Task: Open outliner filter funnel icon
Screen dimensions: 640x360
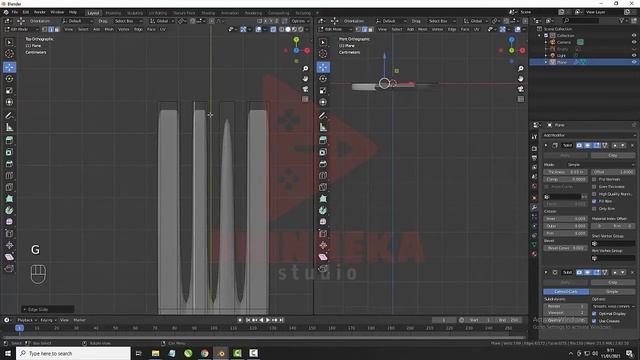Action: (622, 20)
